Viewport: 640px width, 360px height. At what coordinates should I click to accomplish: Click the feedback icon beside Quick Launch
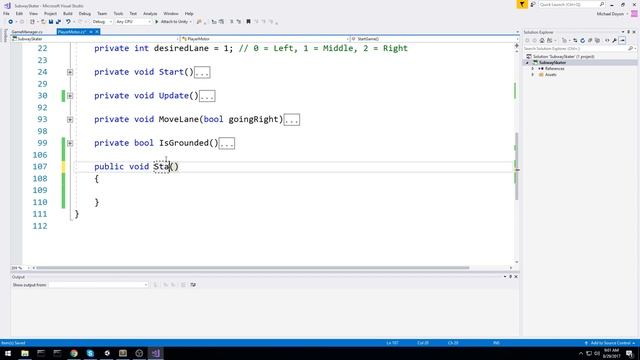point(533,4)
